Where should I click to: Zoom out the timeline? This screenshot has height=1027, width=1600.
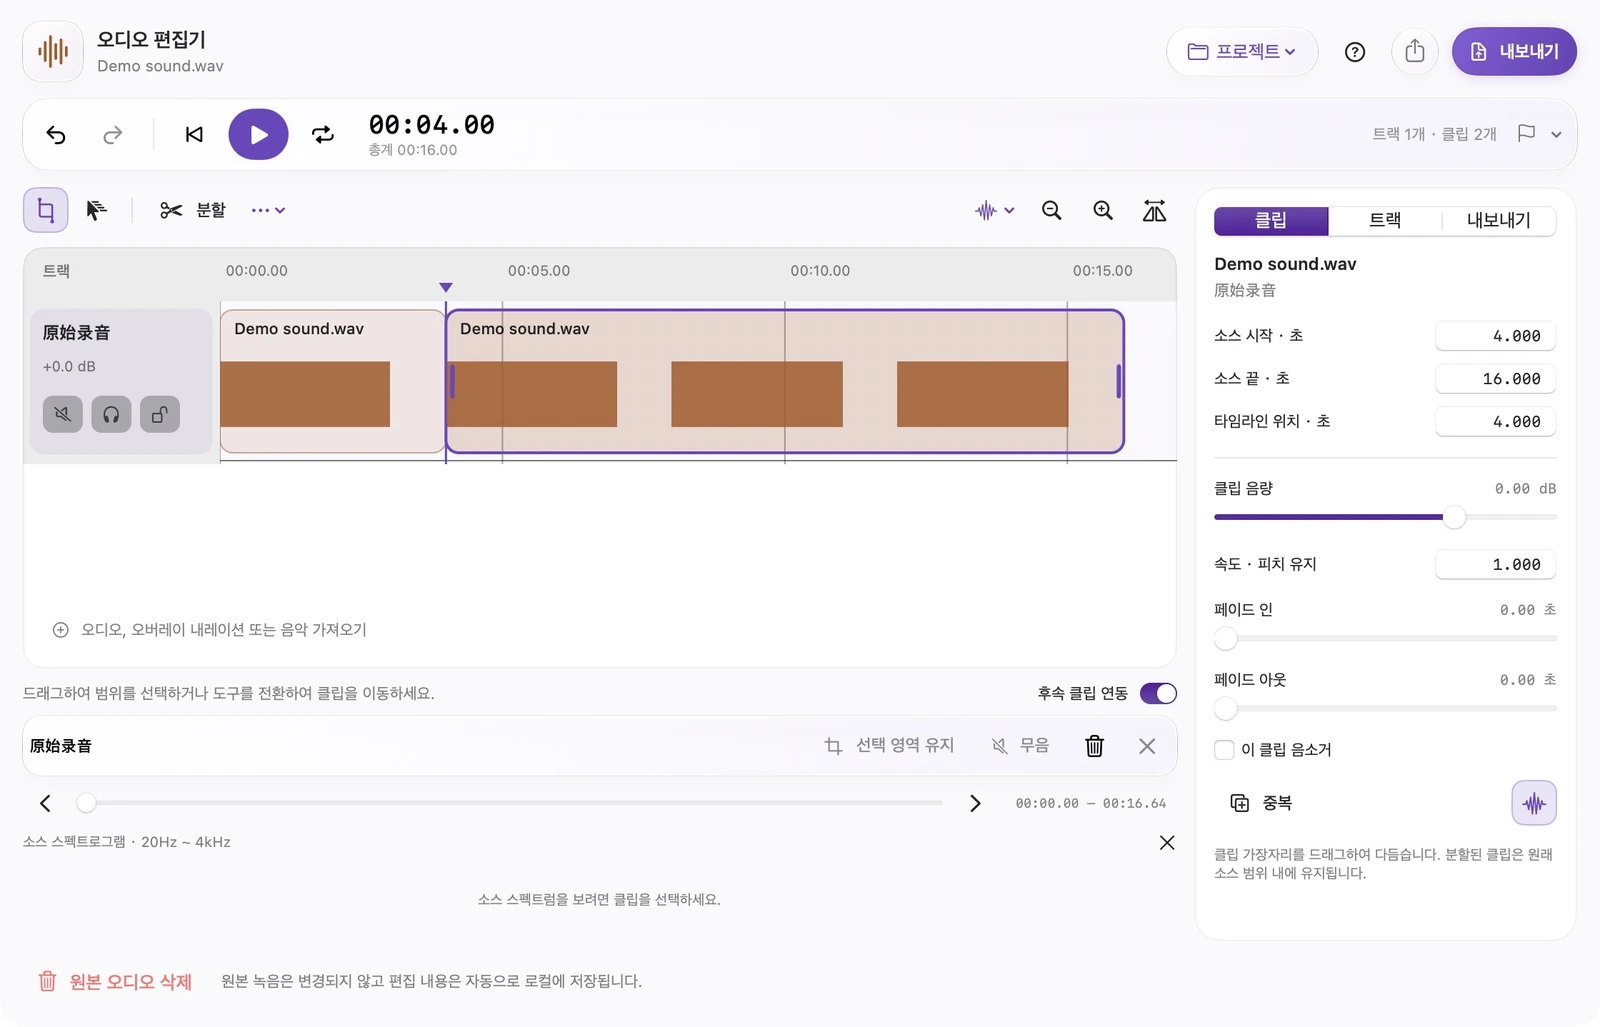tap(1051, 210)
